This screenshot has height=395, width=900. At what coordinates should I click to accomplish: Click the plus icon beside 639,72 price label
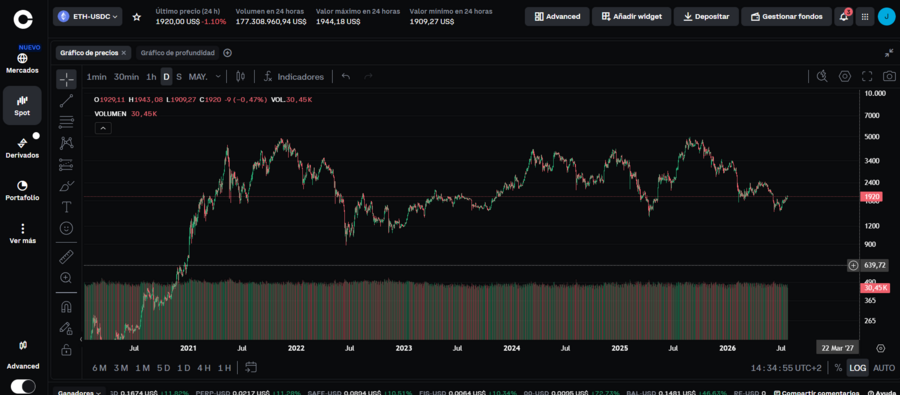click(x=853, y=265)
